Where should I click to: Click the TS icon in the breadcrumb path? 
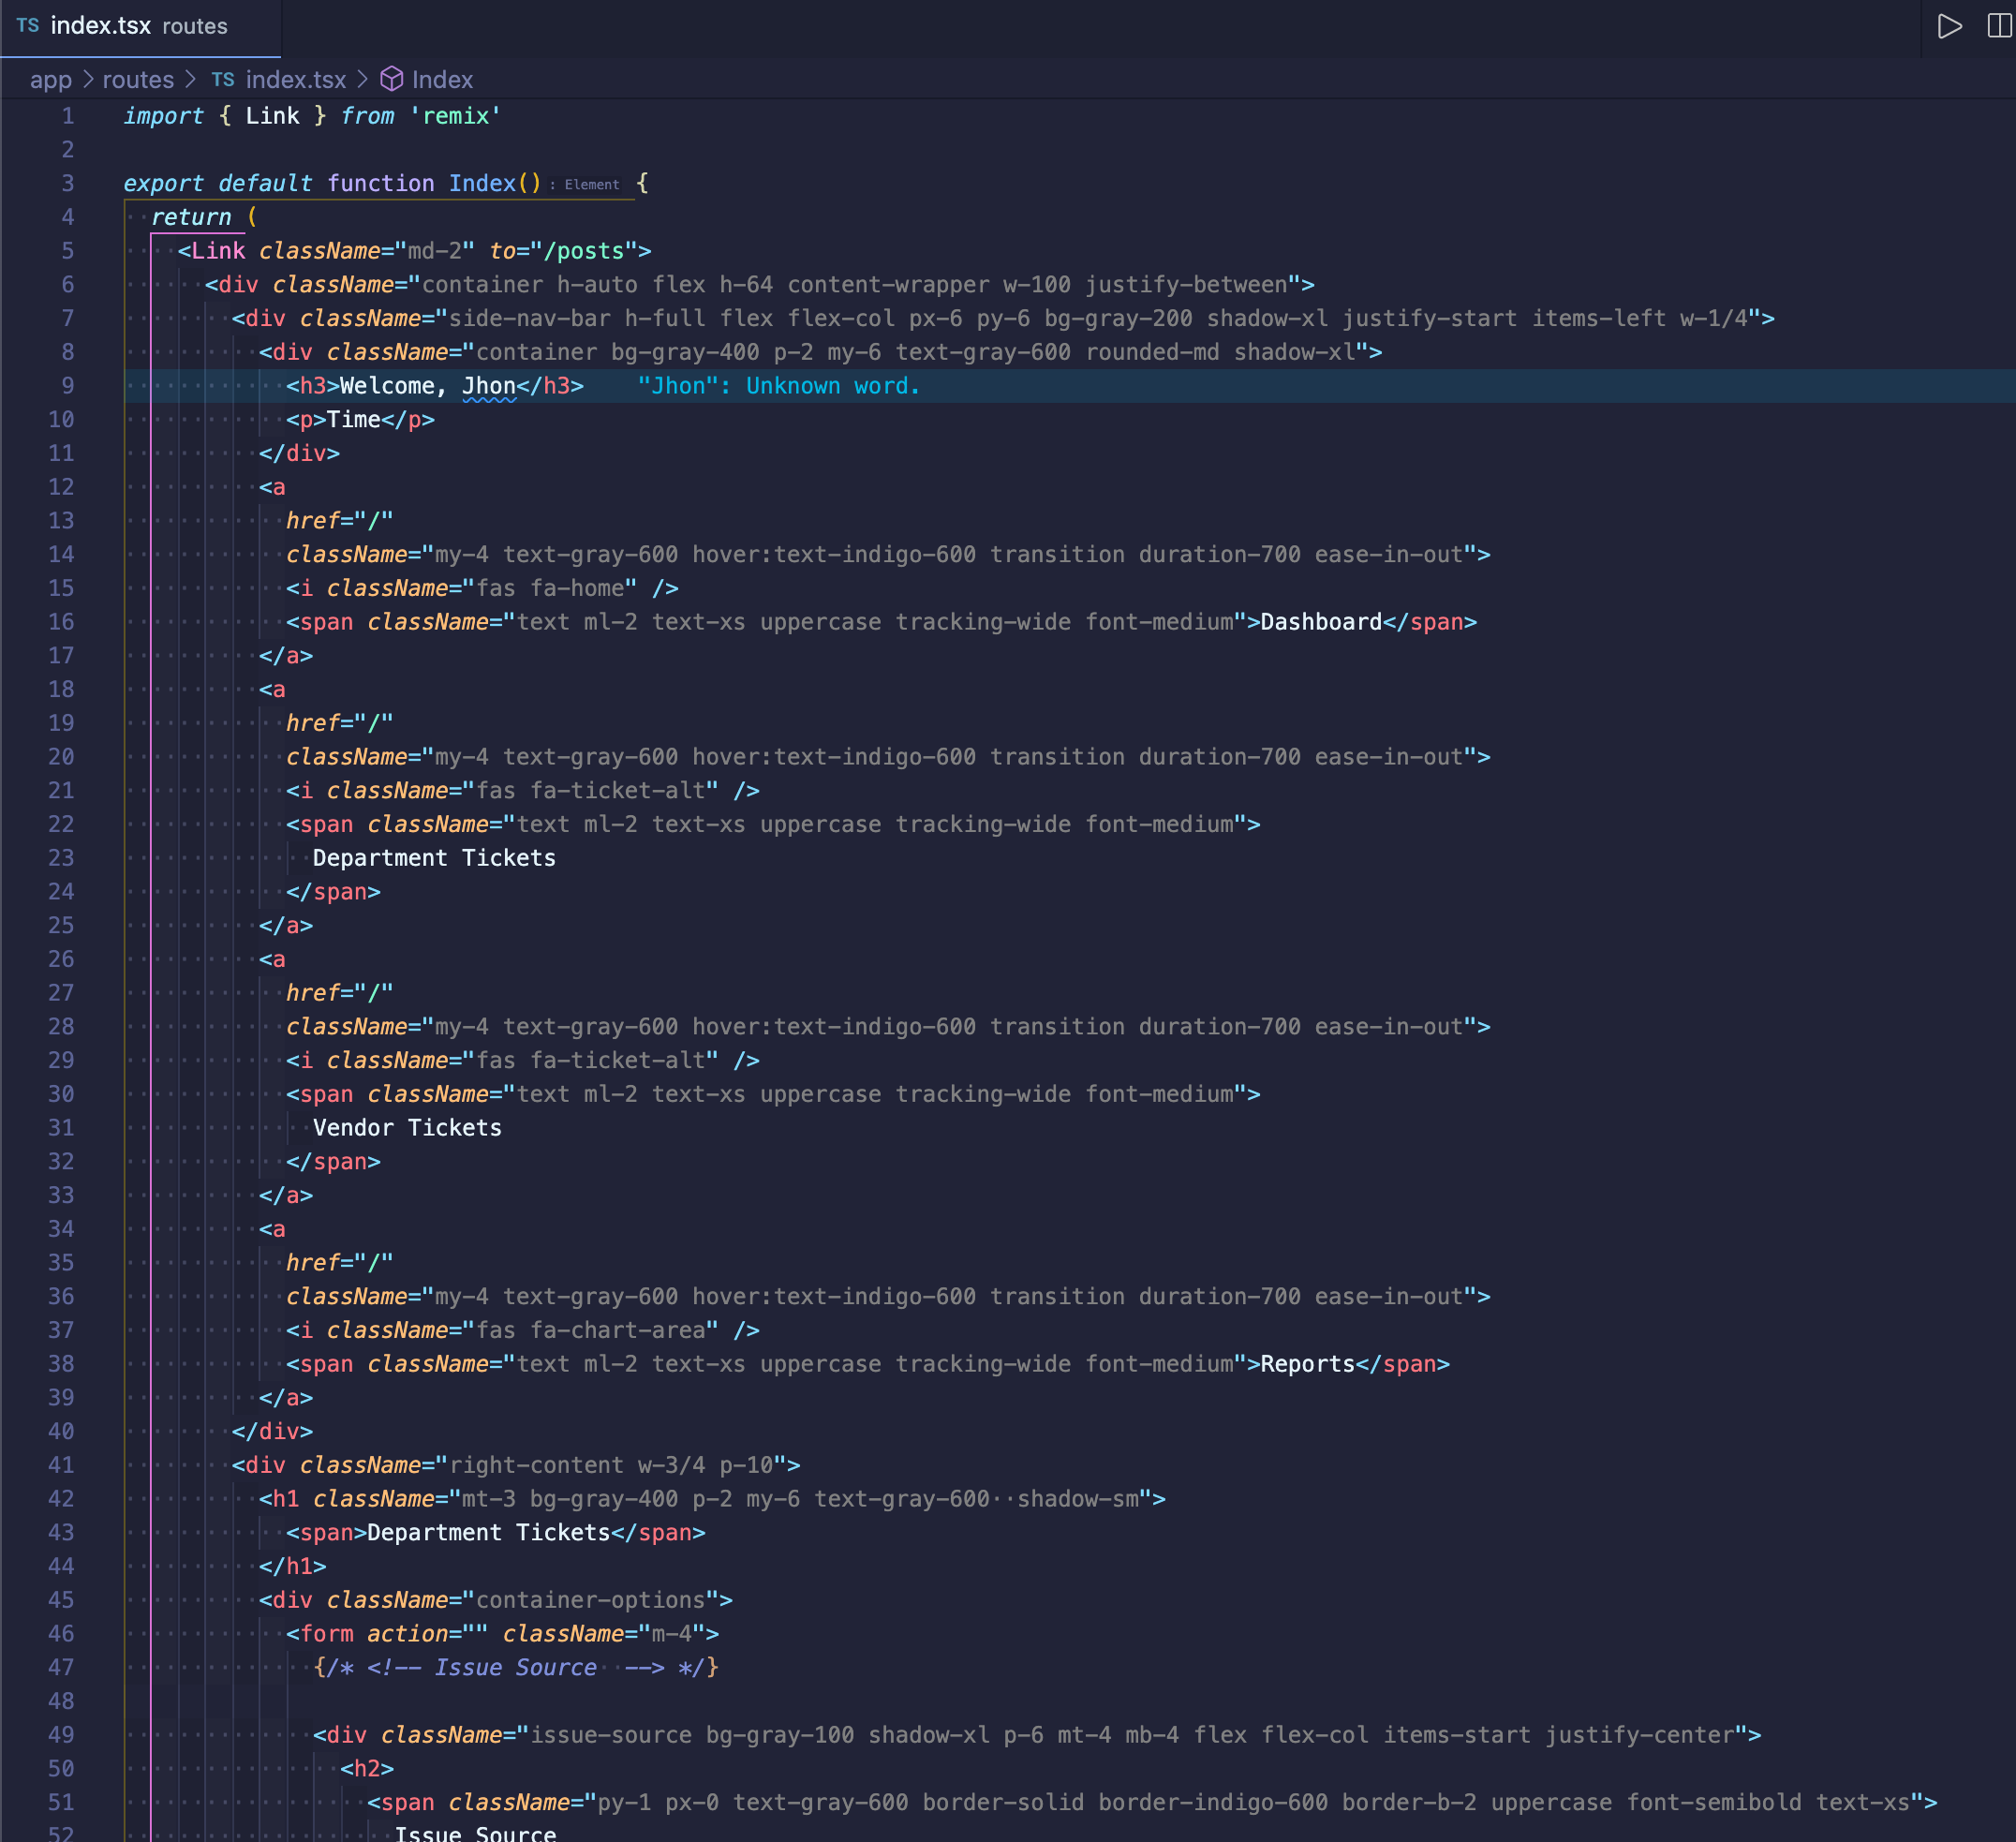point(223,80)
